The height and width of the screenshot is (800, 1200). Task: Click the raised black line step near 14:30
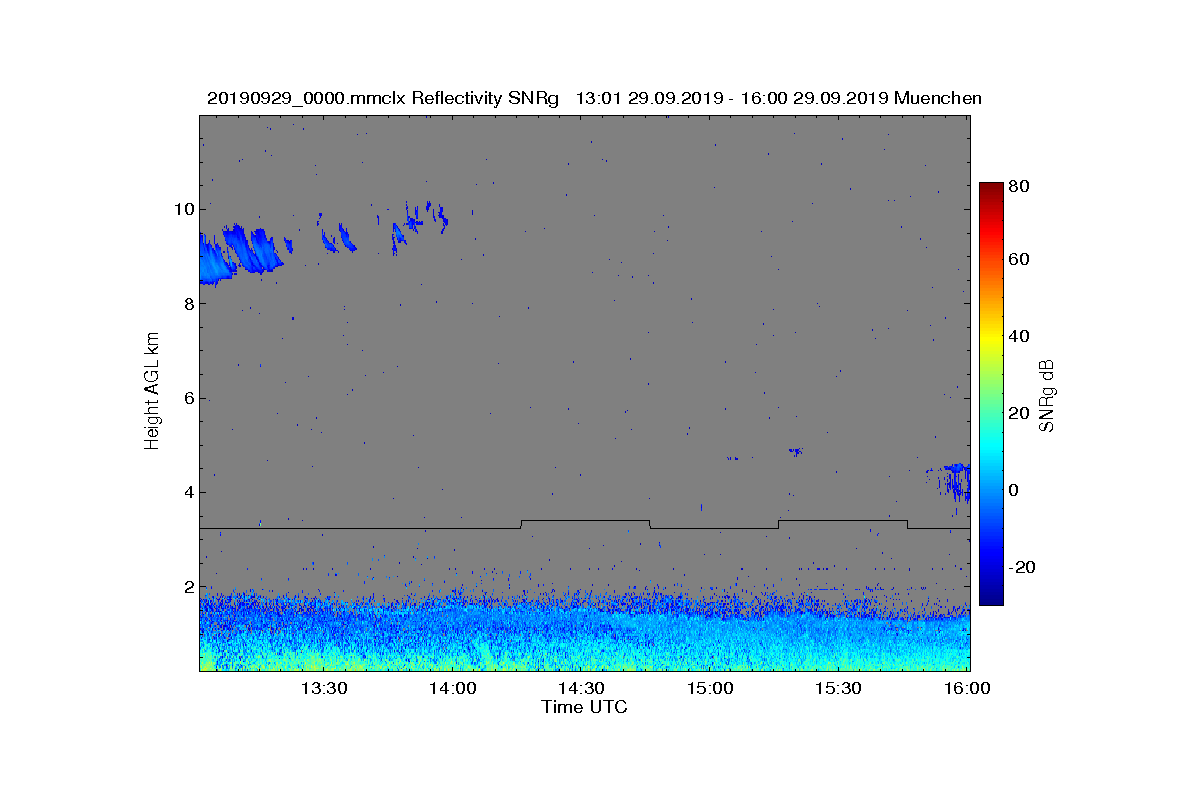pyautogui.click(x=585, y=521)
